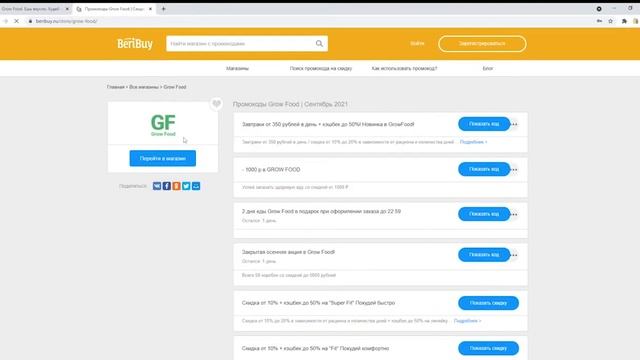Open Поиск промокода на скидку menu item
640x360 pixels.
point(321,68)
